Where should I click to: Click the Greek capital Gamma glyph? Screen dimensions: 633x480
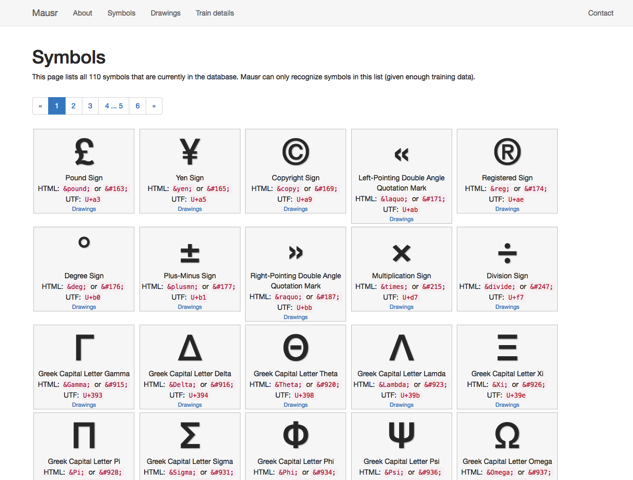(x=84, y=348)
